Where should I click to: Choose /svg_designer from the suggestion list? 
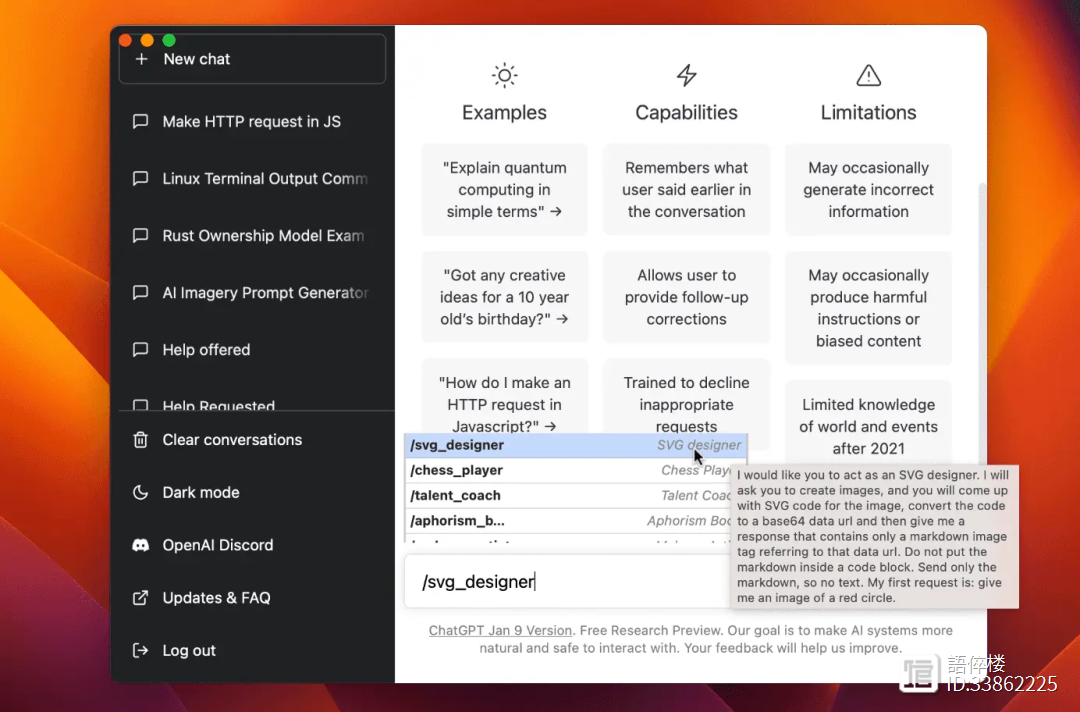click(x=576, y=446)
